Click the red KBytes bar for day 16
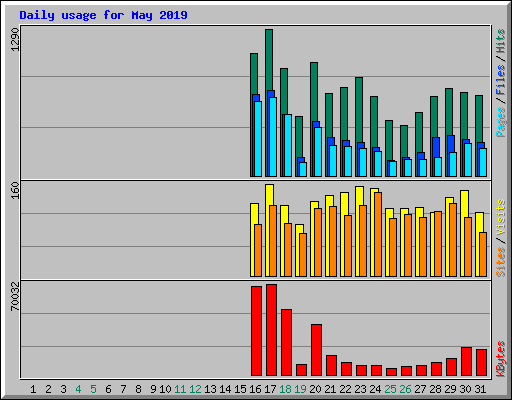 pos(256,331)
